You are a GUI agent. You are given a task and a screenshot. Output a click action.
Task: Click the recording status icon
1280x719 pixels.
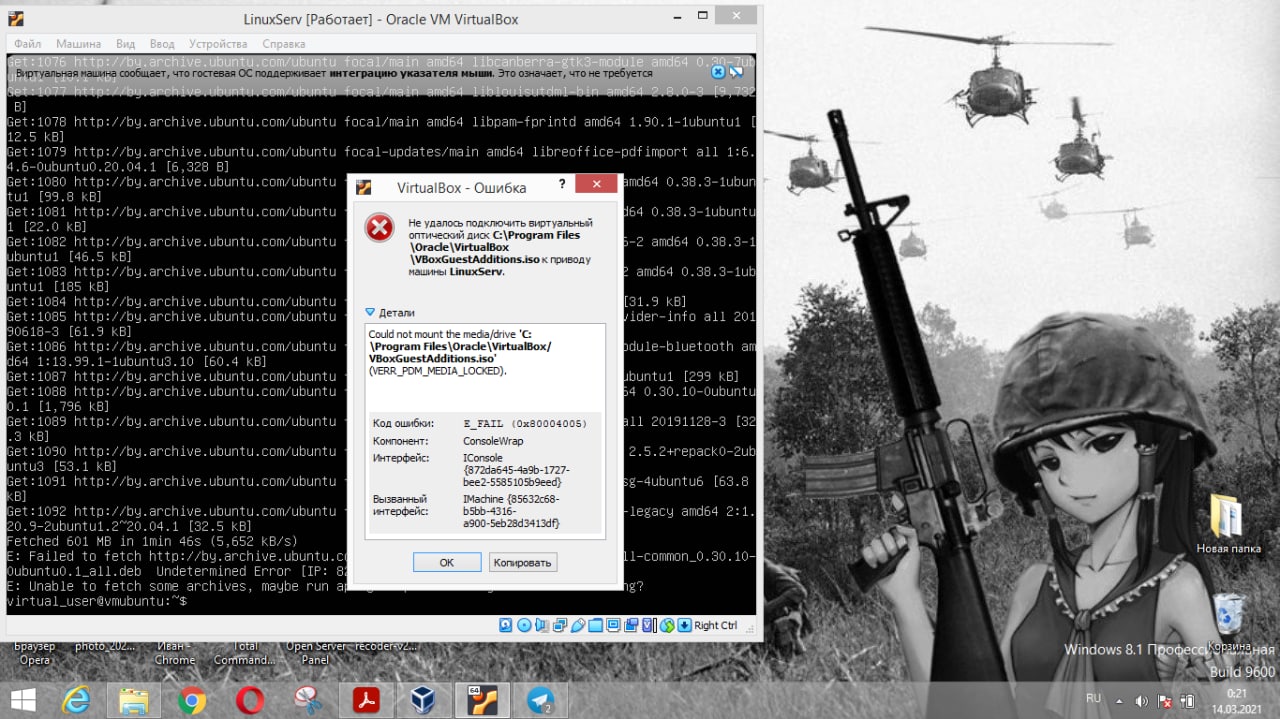631,625
